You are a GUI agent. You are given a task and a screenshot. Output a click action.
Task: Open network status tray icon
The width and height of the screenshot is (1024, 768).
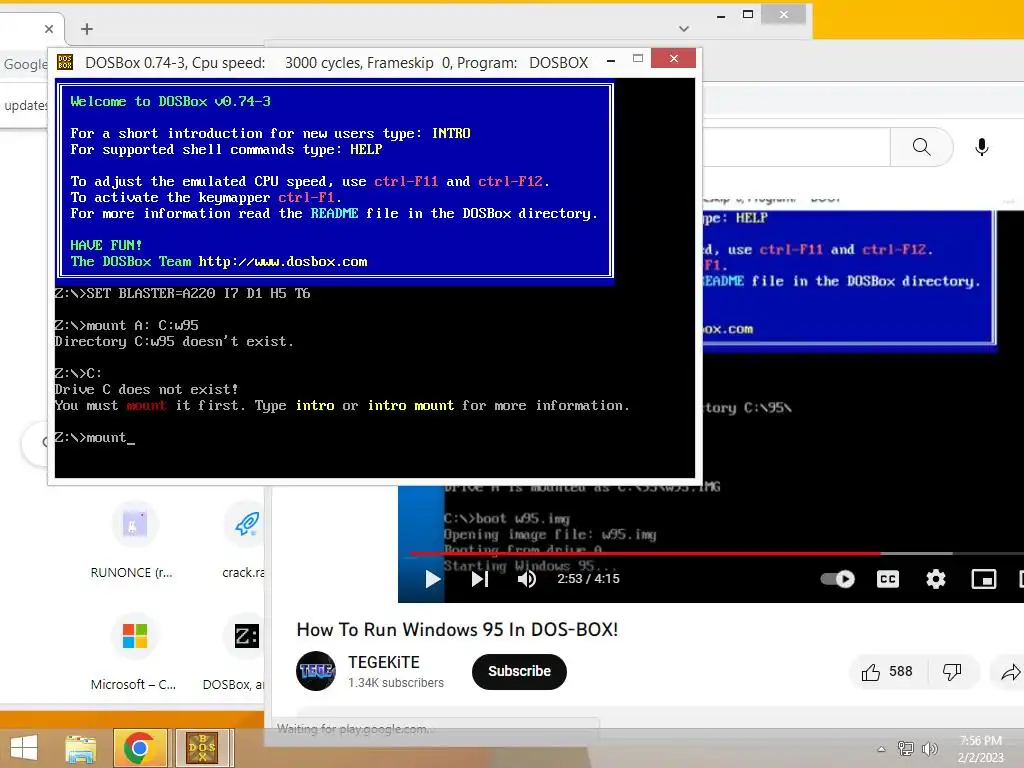point(906,749)
